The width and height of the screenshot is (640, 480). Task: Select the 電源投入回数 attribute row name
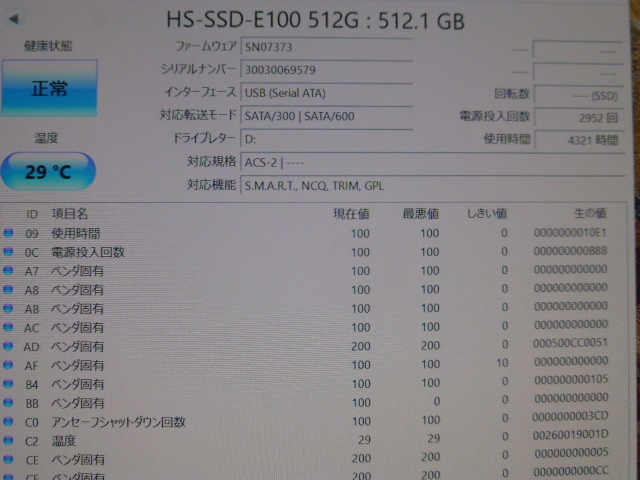point(88,252)
